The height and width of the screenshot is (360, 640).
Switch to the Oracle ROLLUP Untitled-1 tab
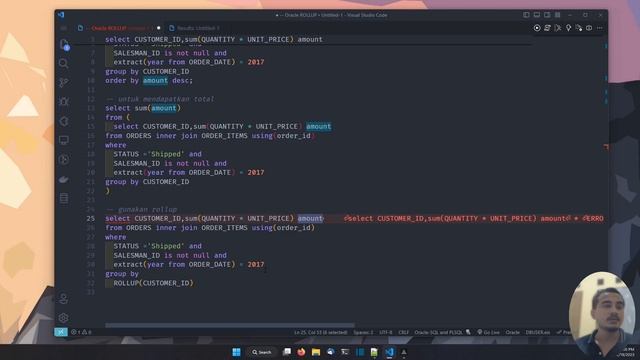[x=118, y=28]
